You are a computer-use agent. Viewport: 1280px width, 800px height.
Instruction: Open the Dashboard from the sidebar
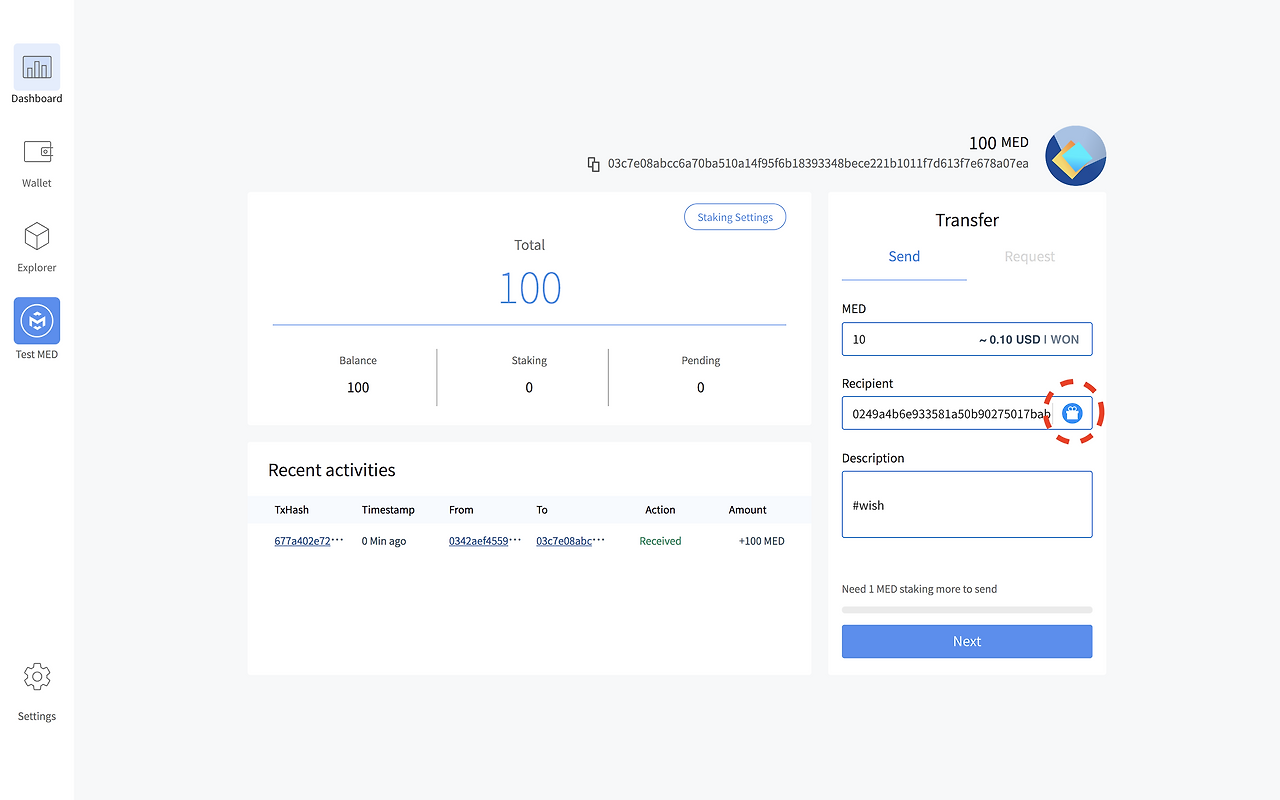37,74
